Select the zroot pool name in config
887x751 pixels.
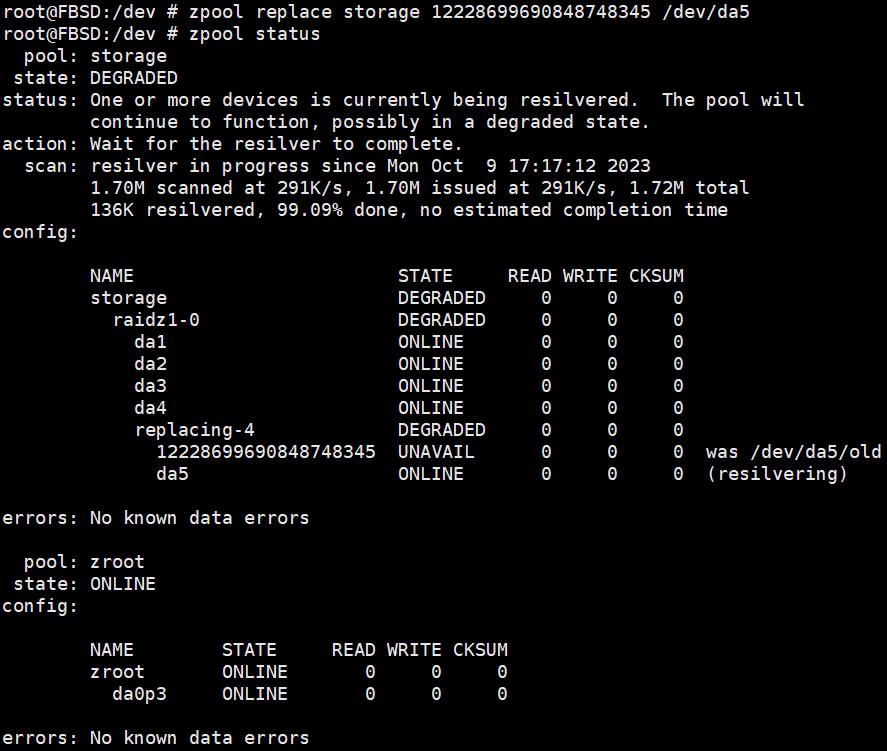pyautogui.click(x=117, y=672)
